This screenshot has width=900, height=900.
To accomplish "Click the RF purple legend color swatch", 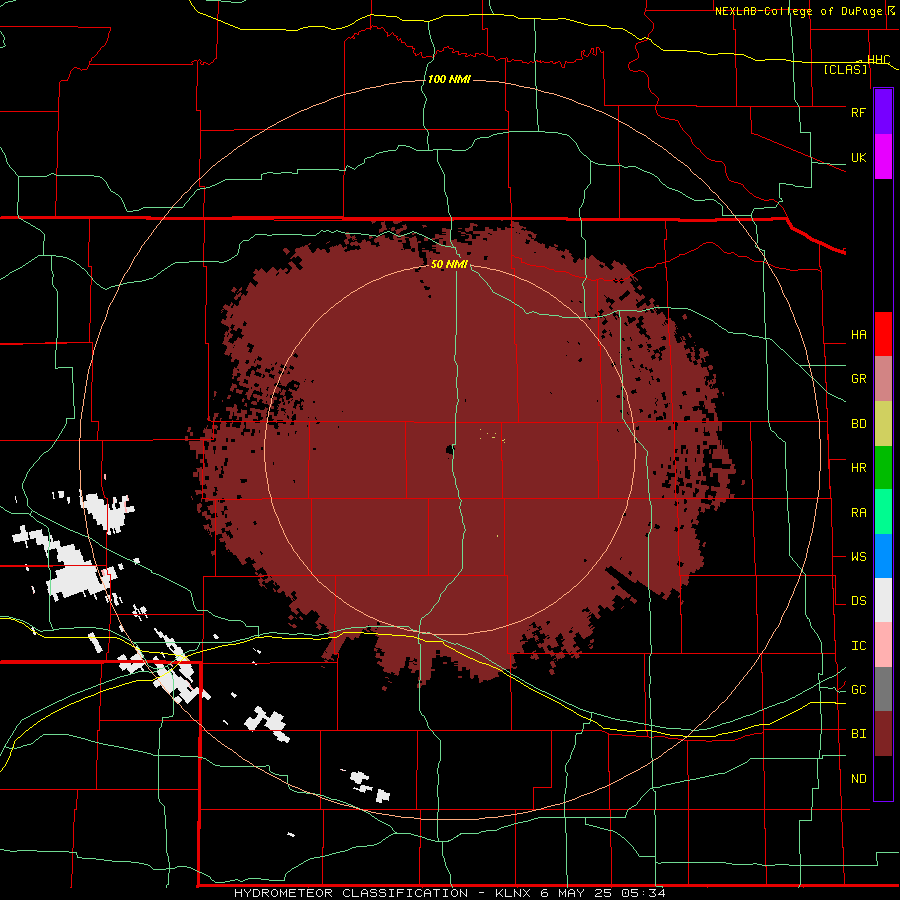I will click(883, 112).
